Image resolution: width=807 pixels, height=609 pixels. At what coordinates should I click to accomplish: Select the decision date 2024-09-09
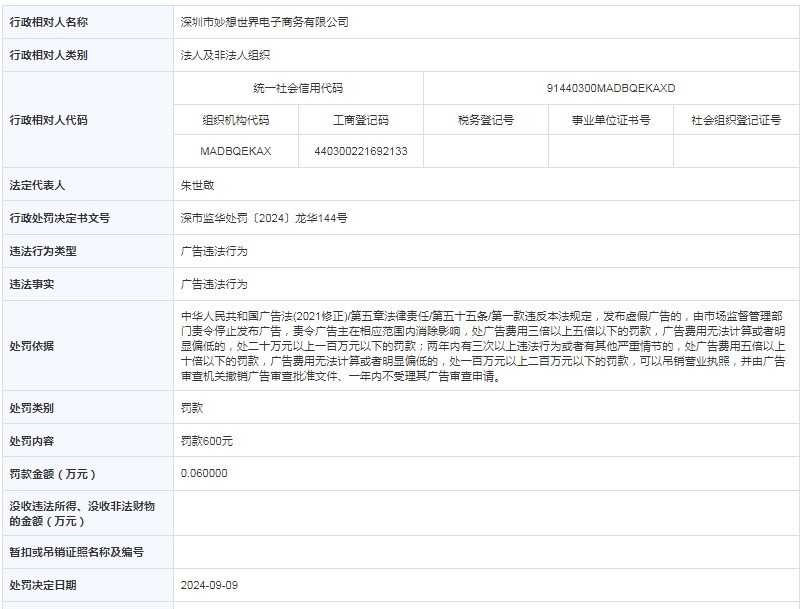[209, 585]
